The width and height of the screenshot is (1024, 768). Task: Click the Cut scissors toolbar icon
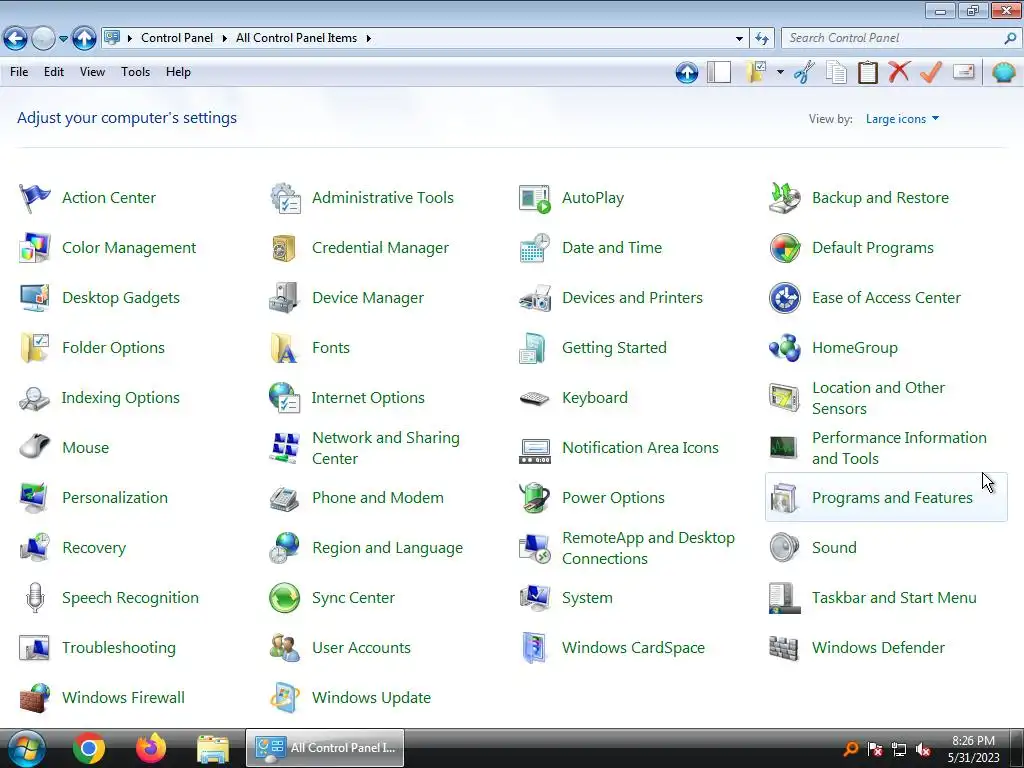tap(805, 72)
